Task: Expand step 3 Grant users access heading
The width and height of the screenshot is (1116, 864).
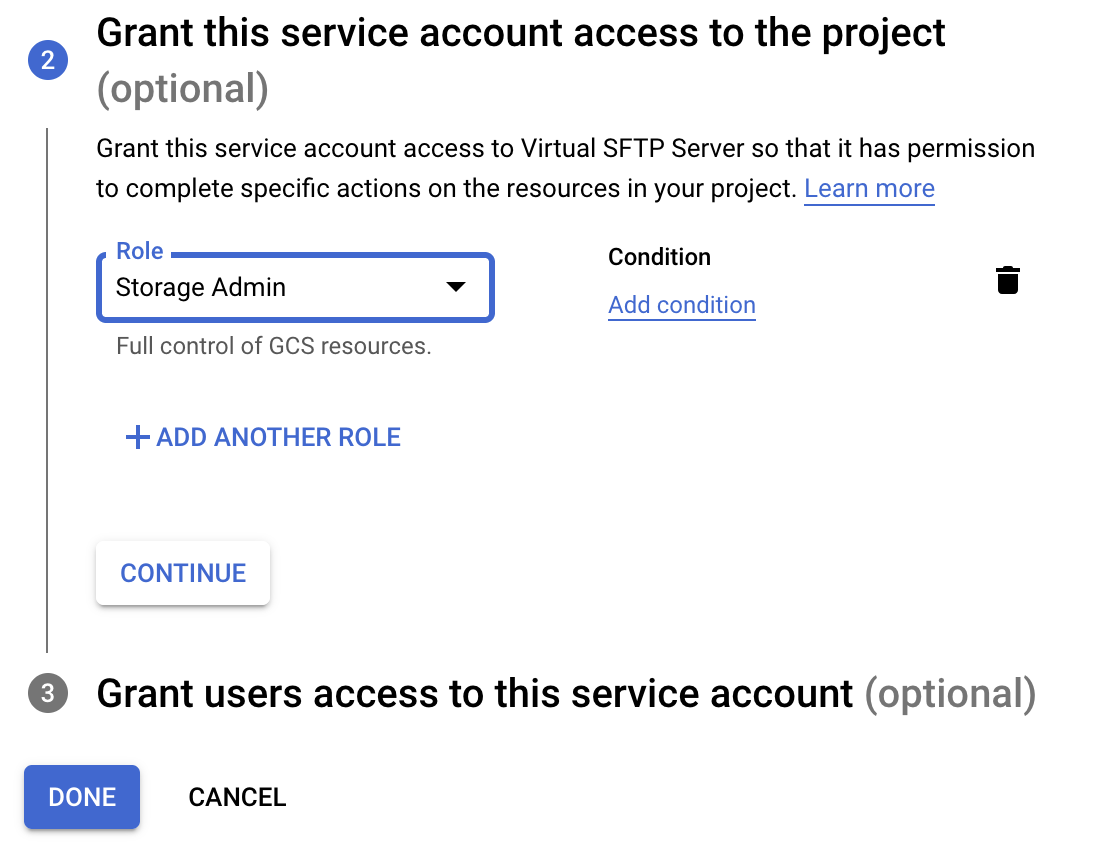Action: coord(566,694)
